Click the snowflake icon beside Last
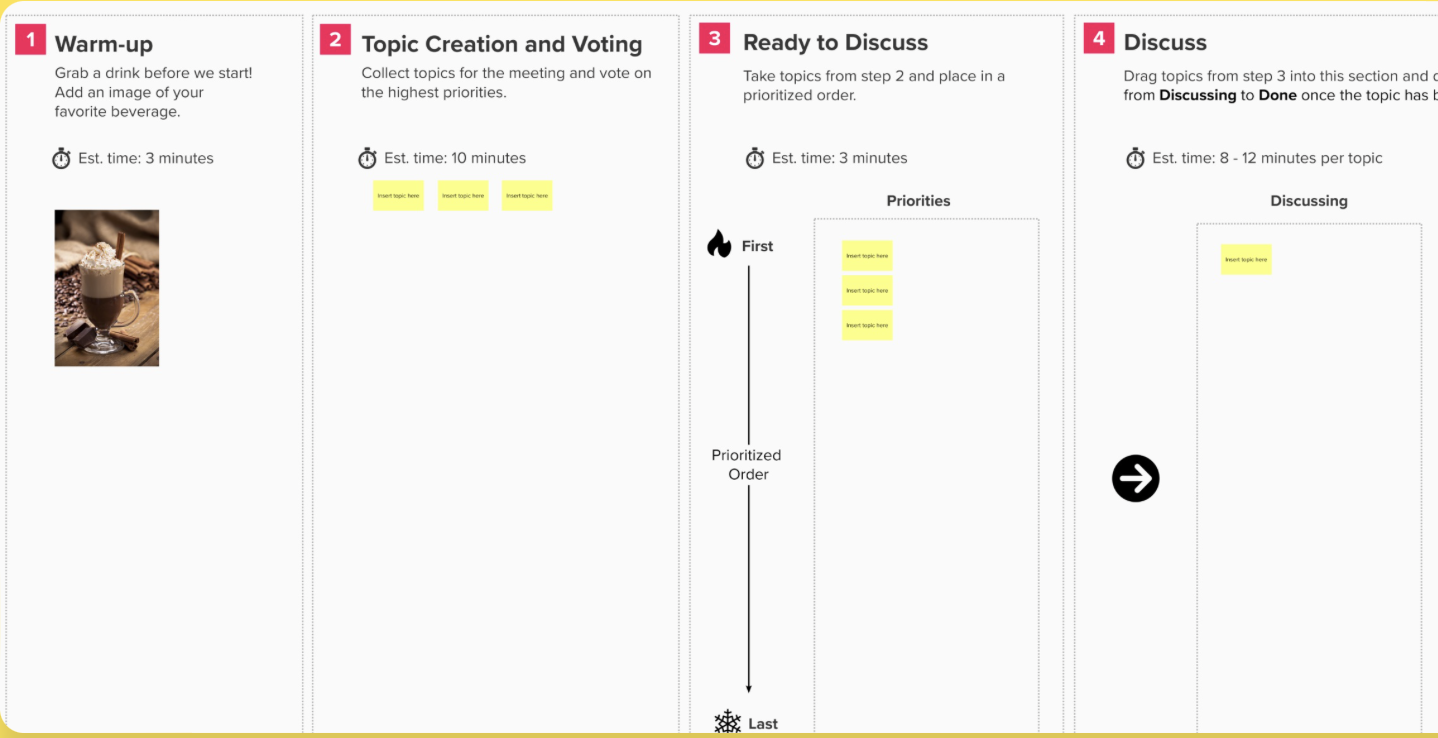 point(727,722)
